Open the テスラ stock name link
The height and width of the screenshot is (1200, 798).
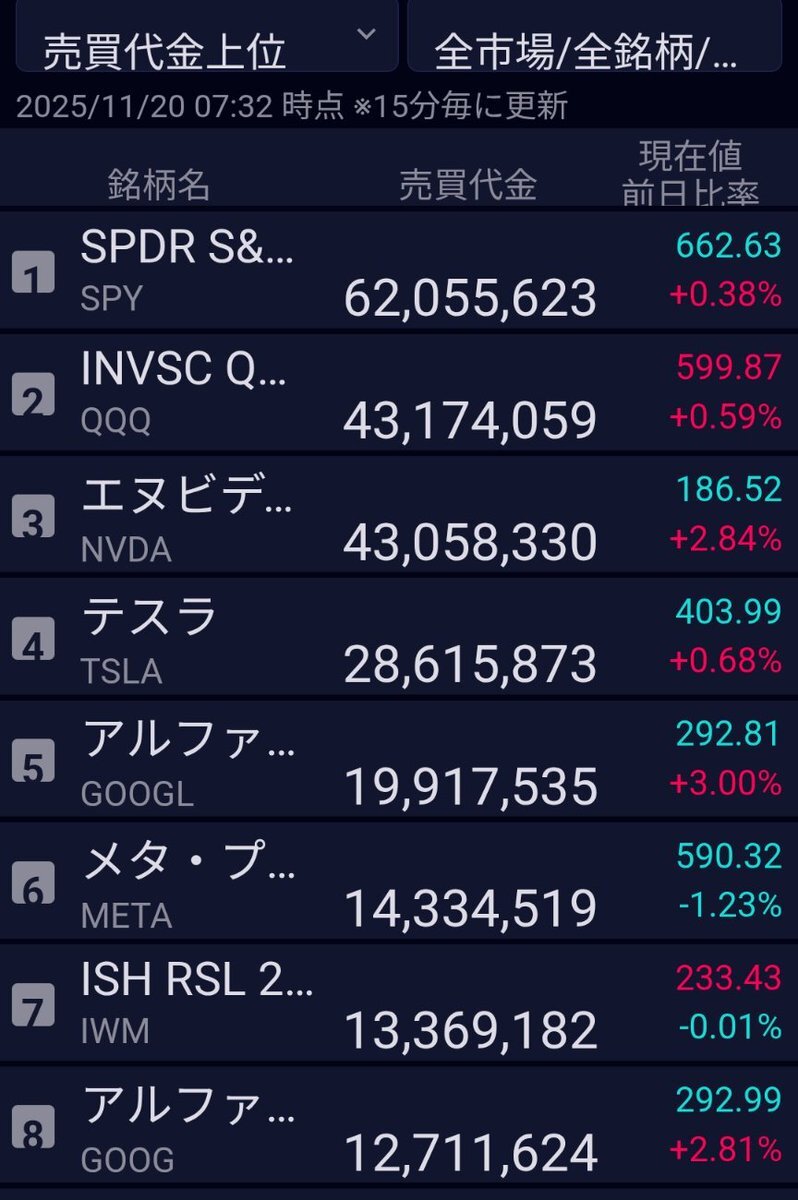click(150, 616)
